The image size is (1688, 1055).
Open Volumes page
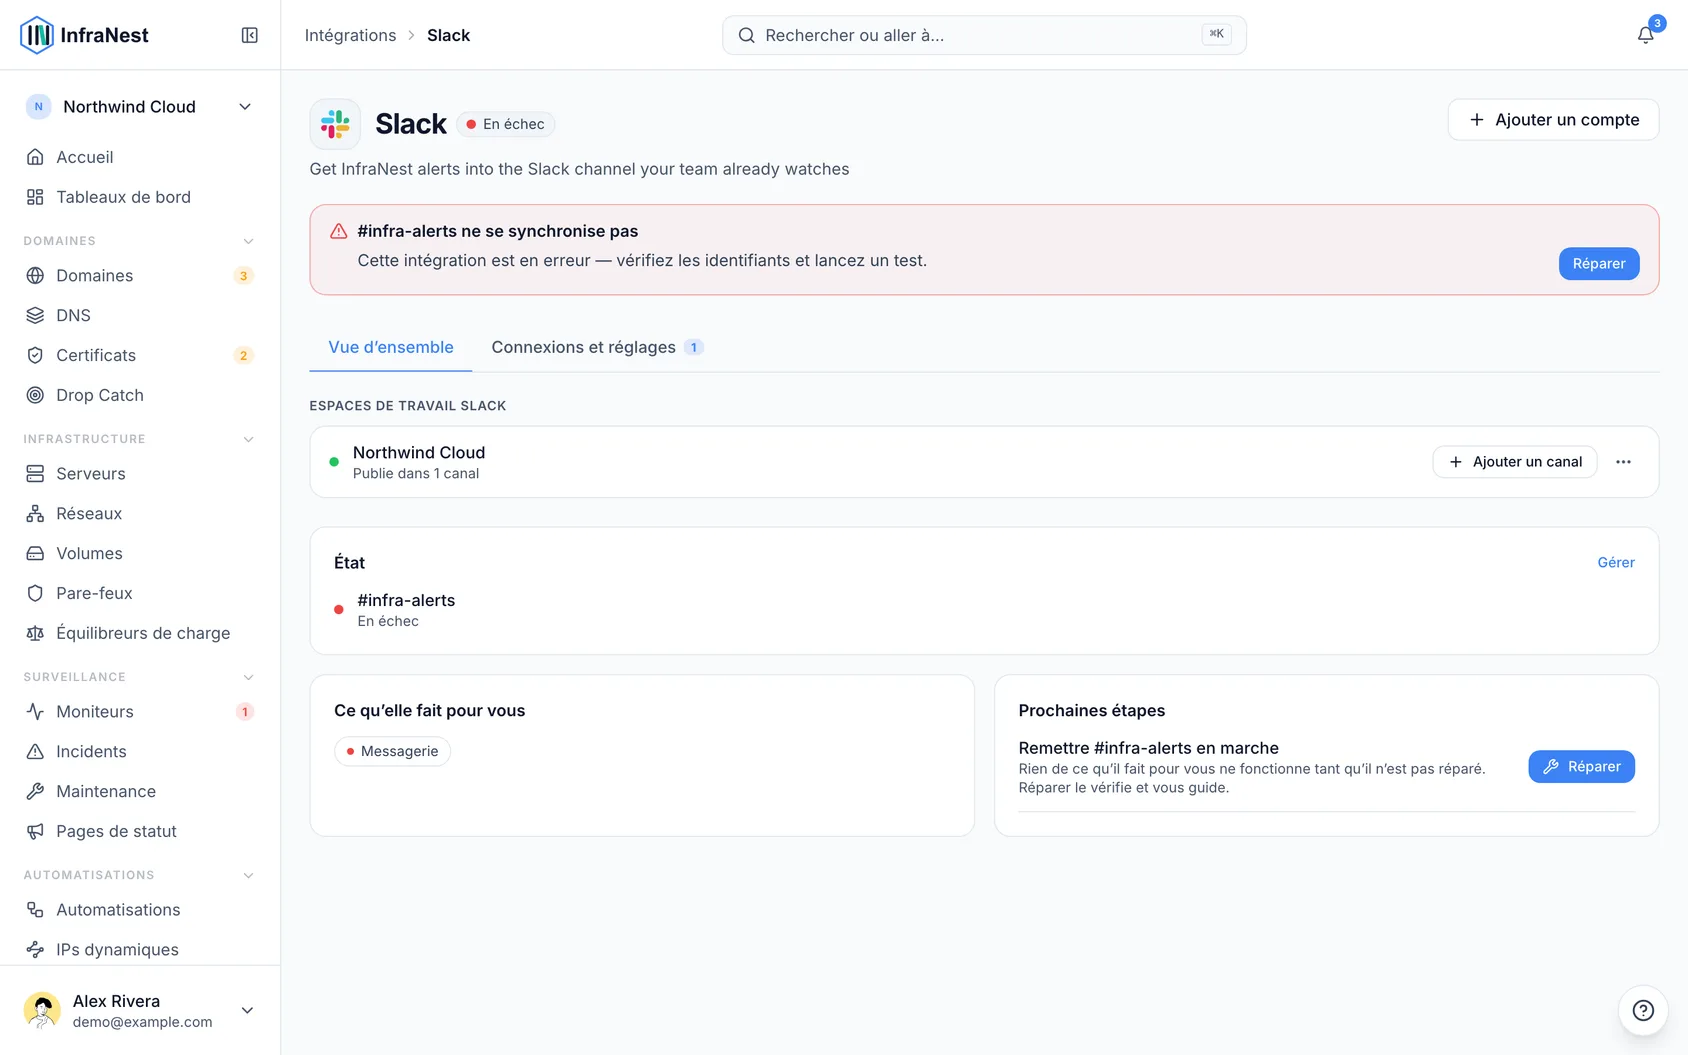tap(140, 553)
